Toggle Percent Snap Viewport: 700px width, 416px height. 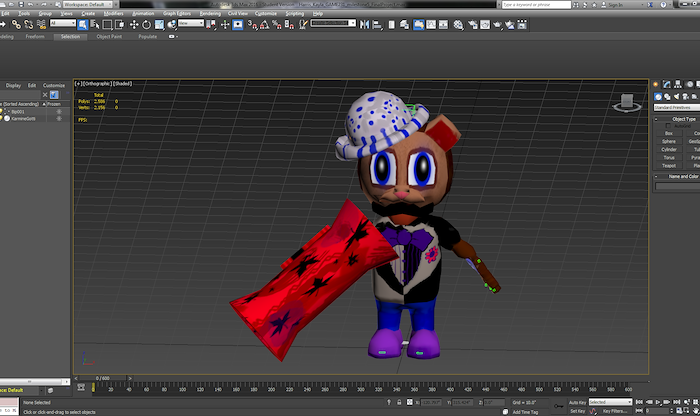click(x=277, y=25)
